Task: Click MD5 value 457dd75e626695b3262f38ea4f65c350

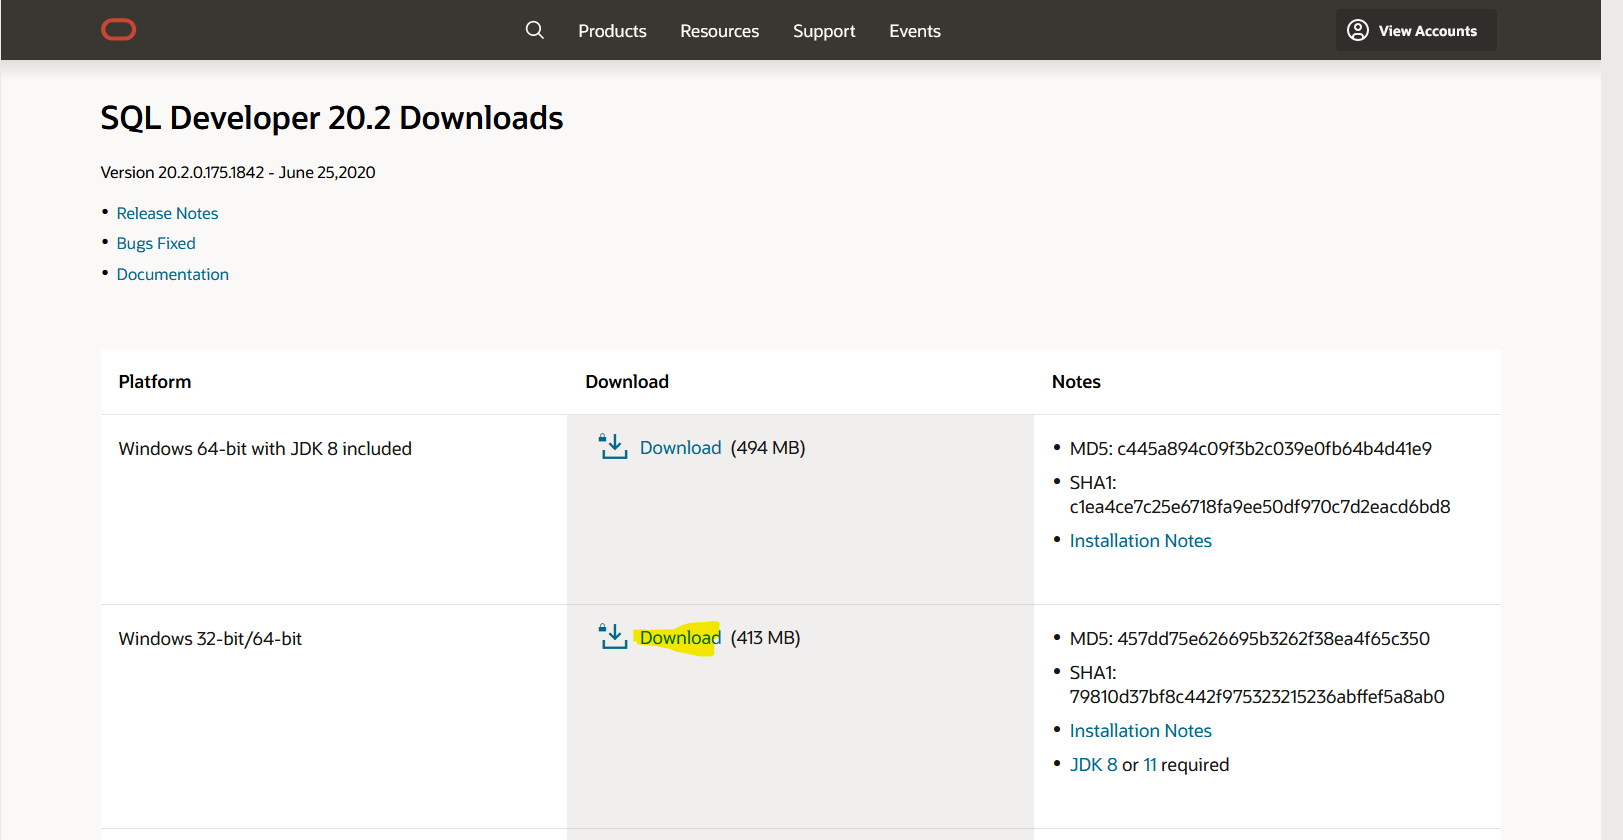Action: click(x=1273, y=639)
